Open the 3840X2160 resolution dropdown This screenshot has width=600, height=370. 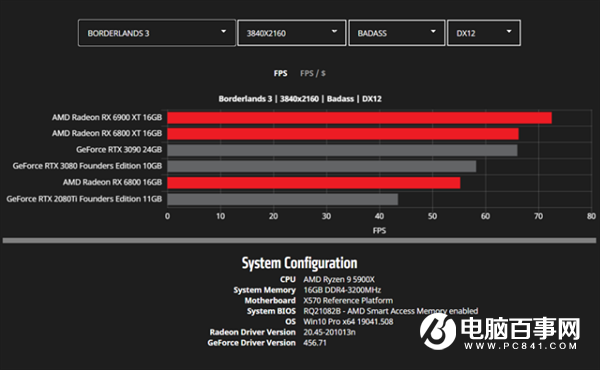click(292, 33)
